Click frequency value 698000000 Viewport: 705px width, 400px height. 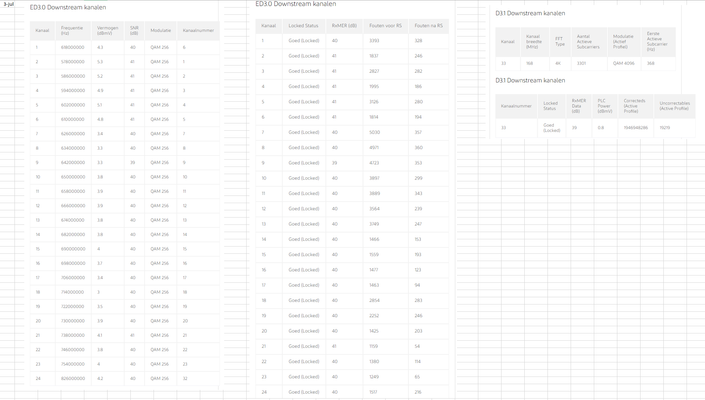[x=73, y=263]
